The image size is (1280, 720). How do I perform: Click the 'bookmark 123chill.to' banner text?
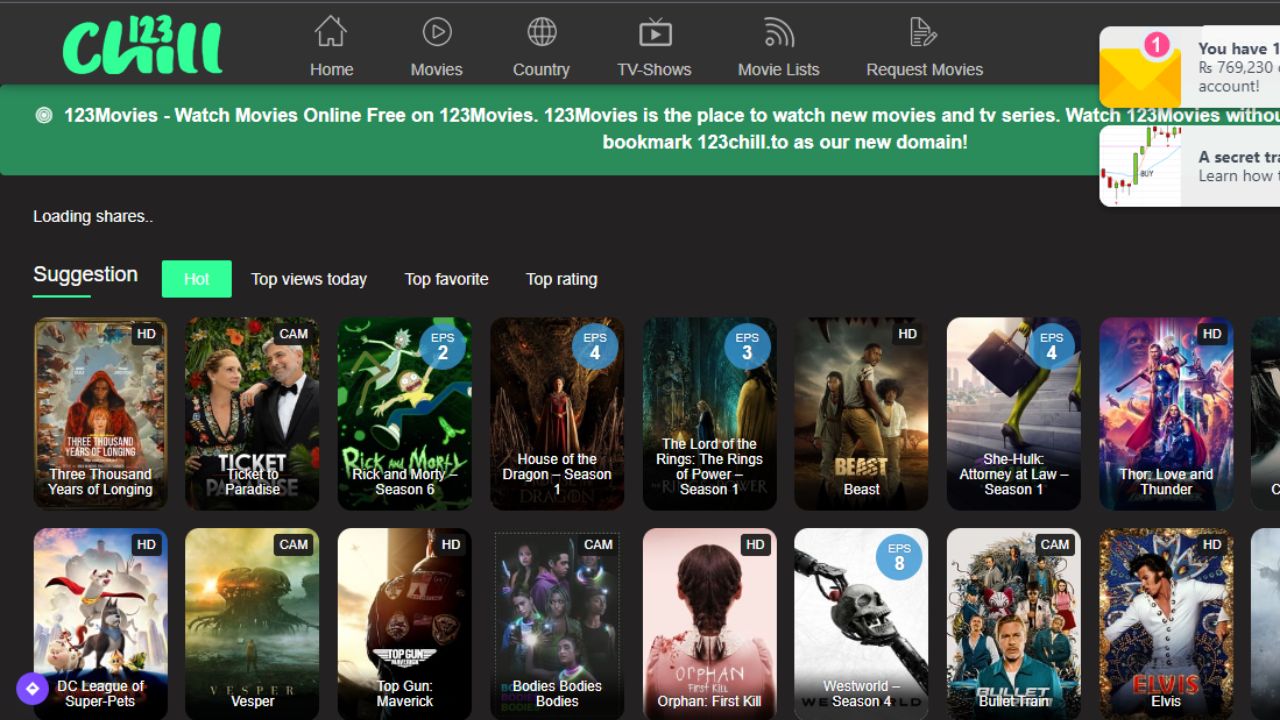coord(785,142)
